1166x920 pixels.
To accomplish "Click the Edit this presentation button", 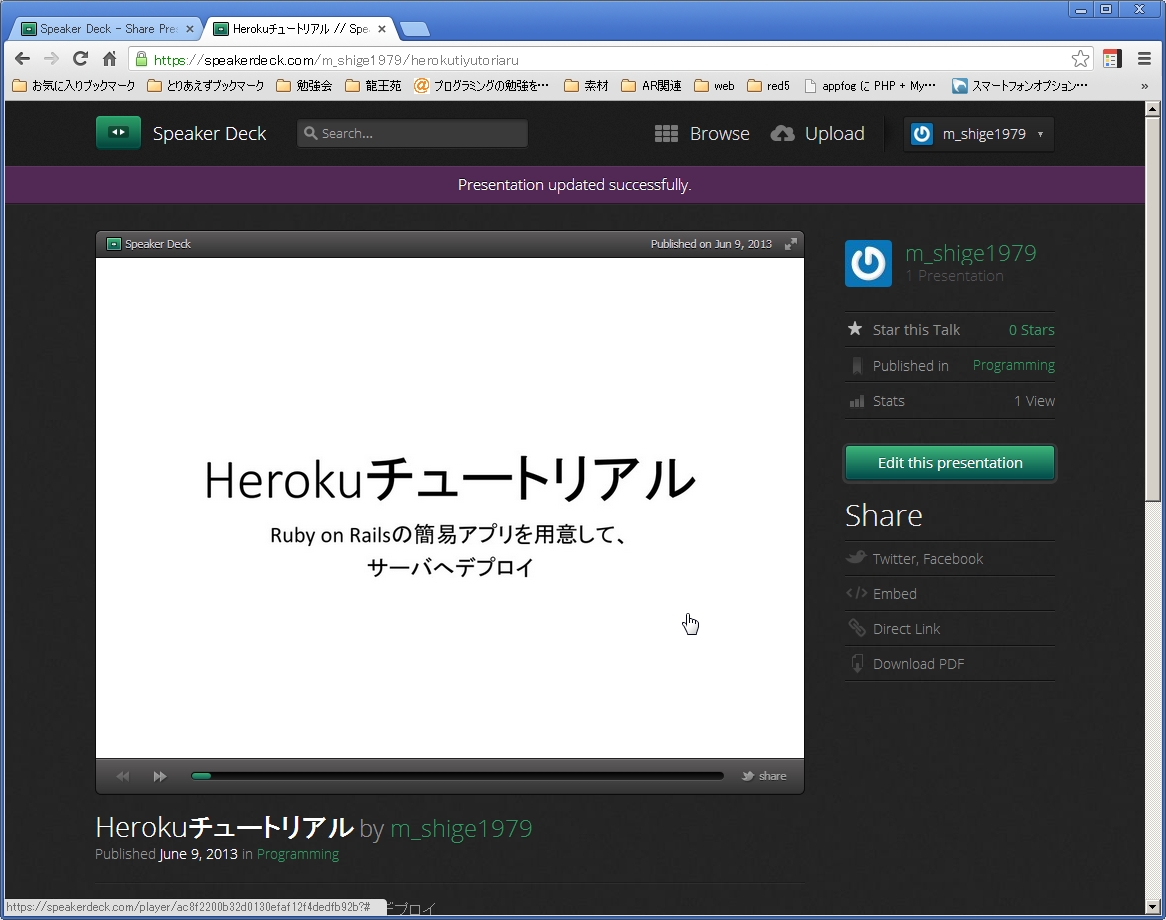I will point(950,463).
